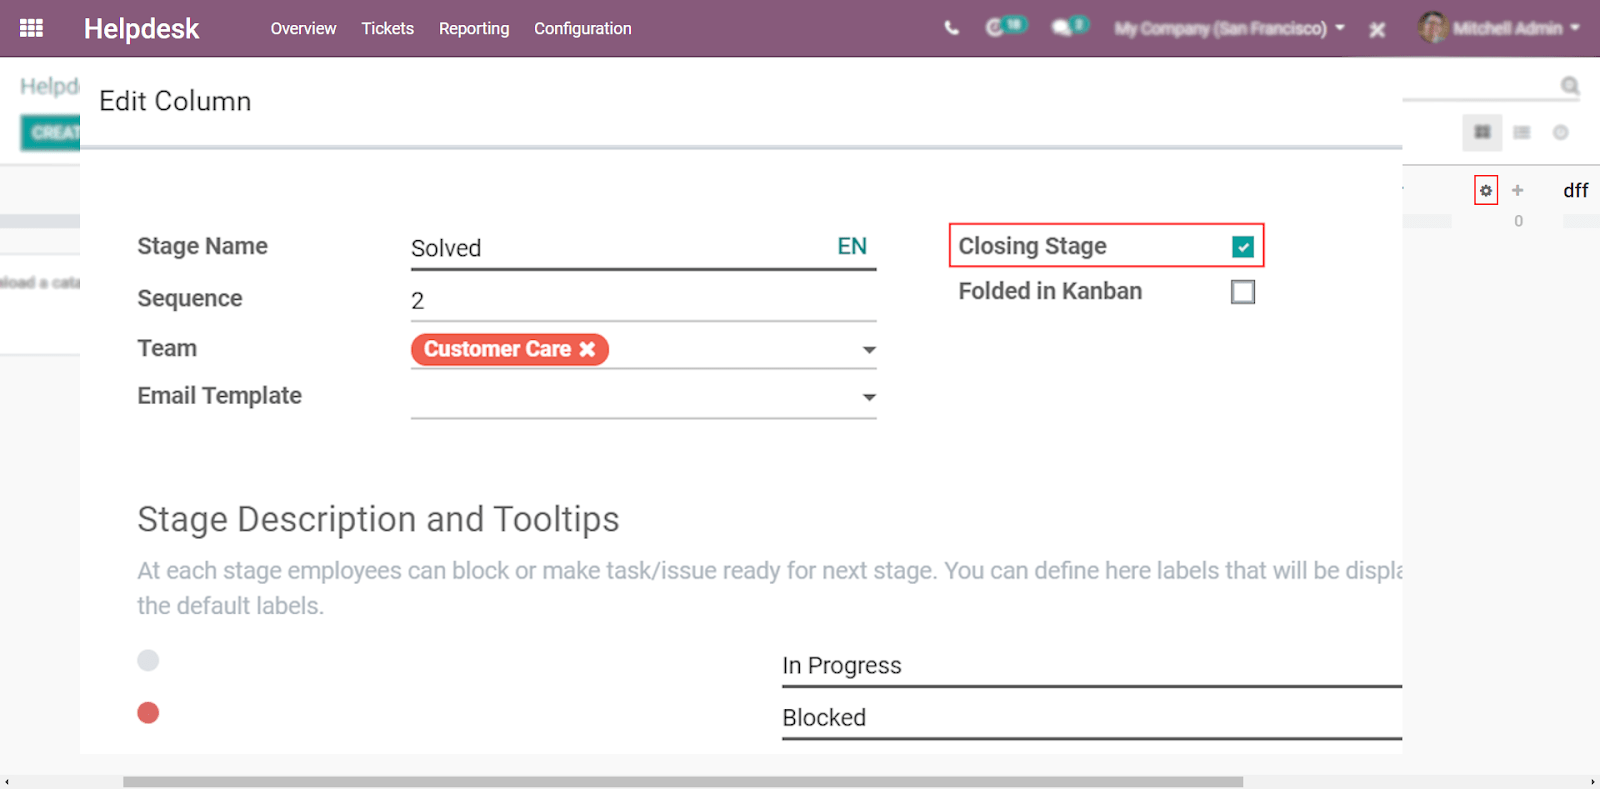Click the phone call icon
The width and height of the screenshot is (1600, 789).
click(951, 28)
